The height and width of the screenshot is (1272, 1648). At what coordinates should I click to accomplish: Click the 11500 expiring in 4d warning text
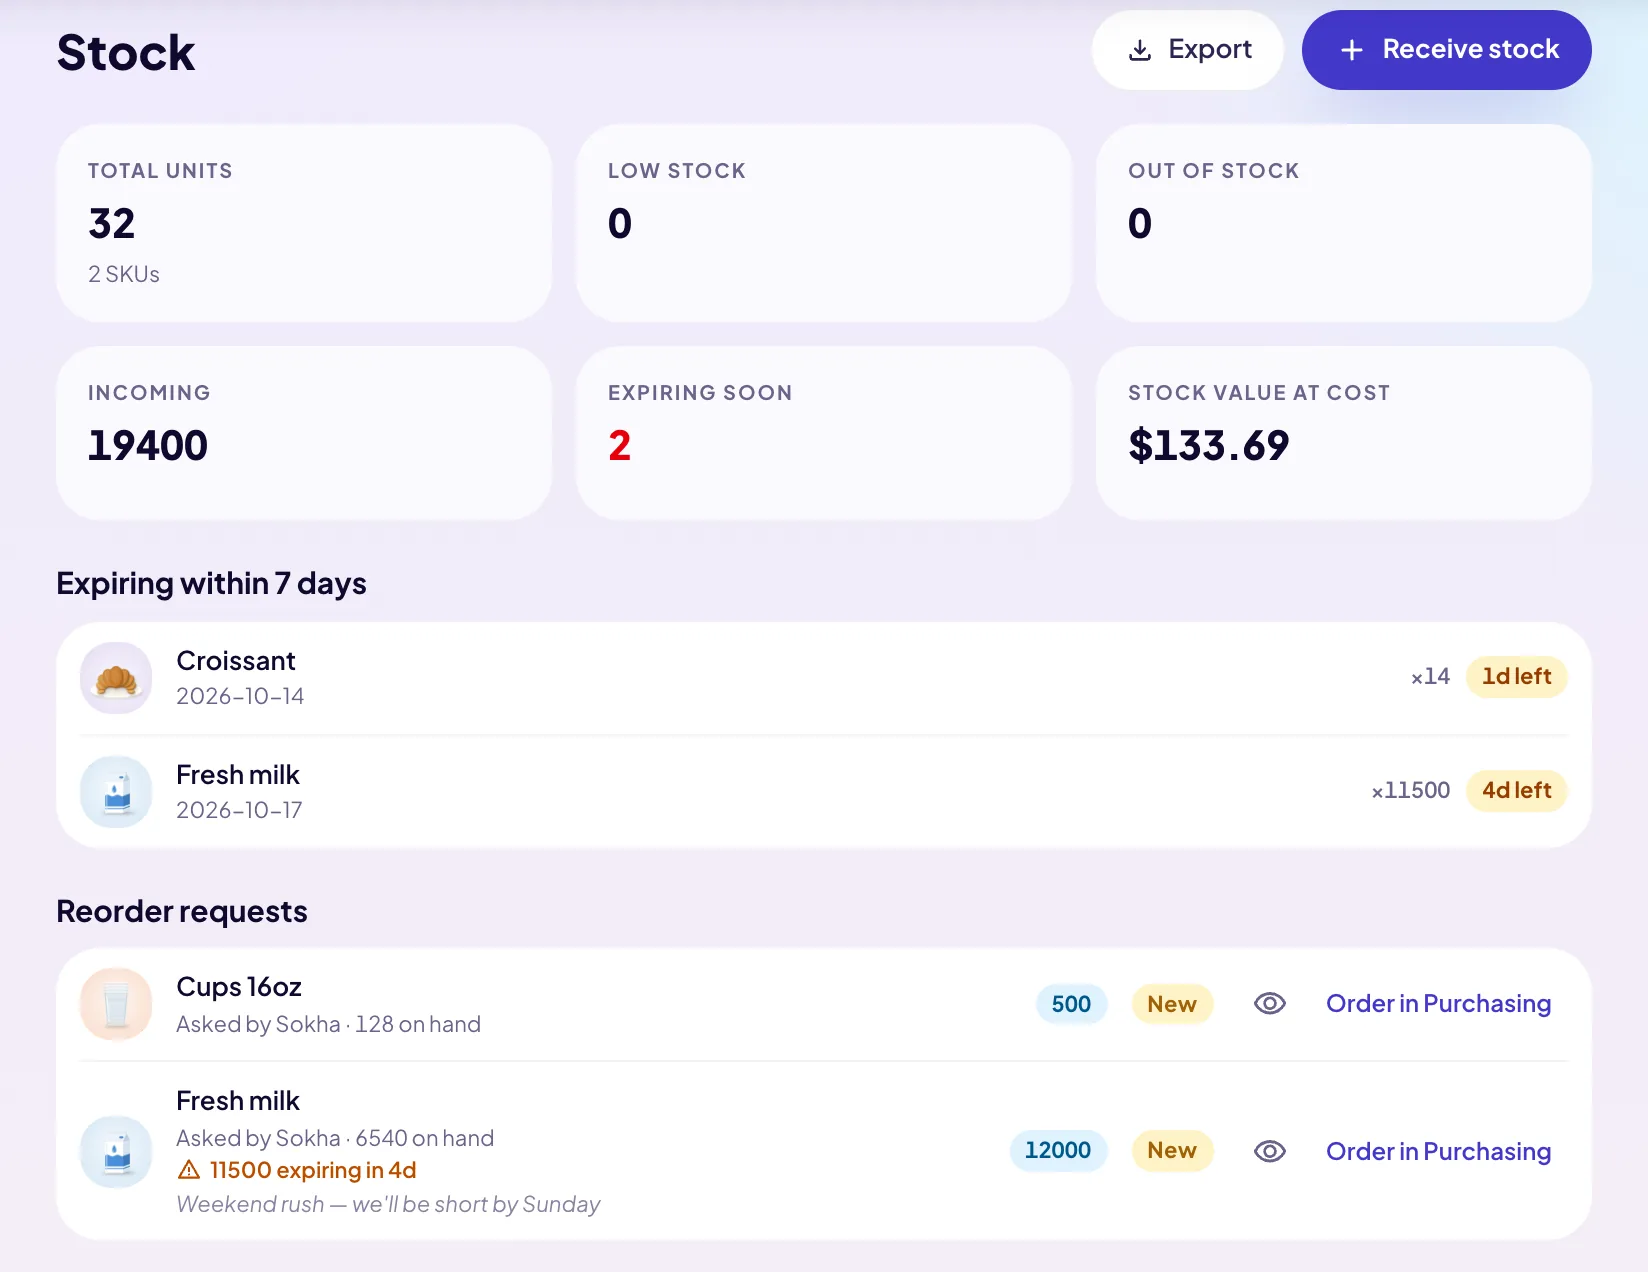point(313,1170)
